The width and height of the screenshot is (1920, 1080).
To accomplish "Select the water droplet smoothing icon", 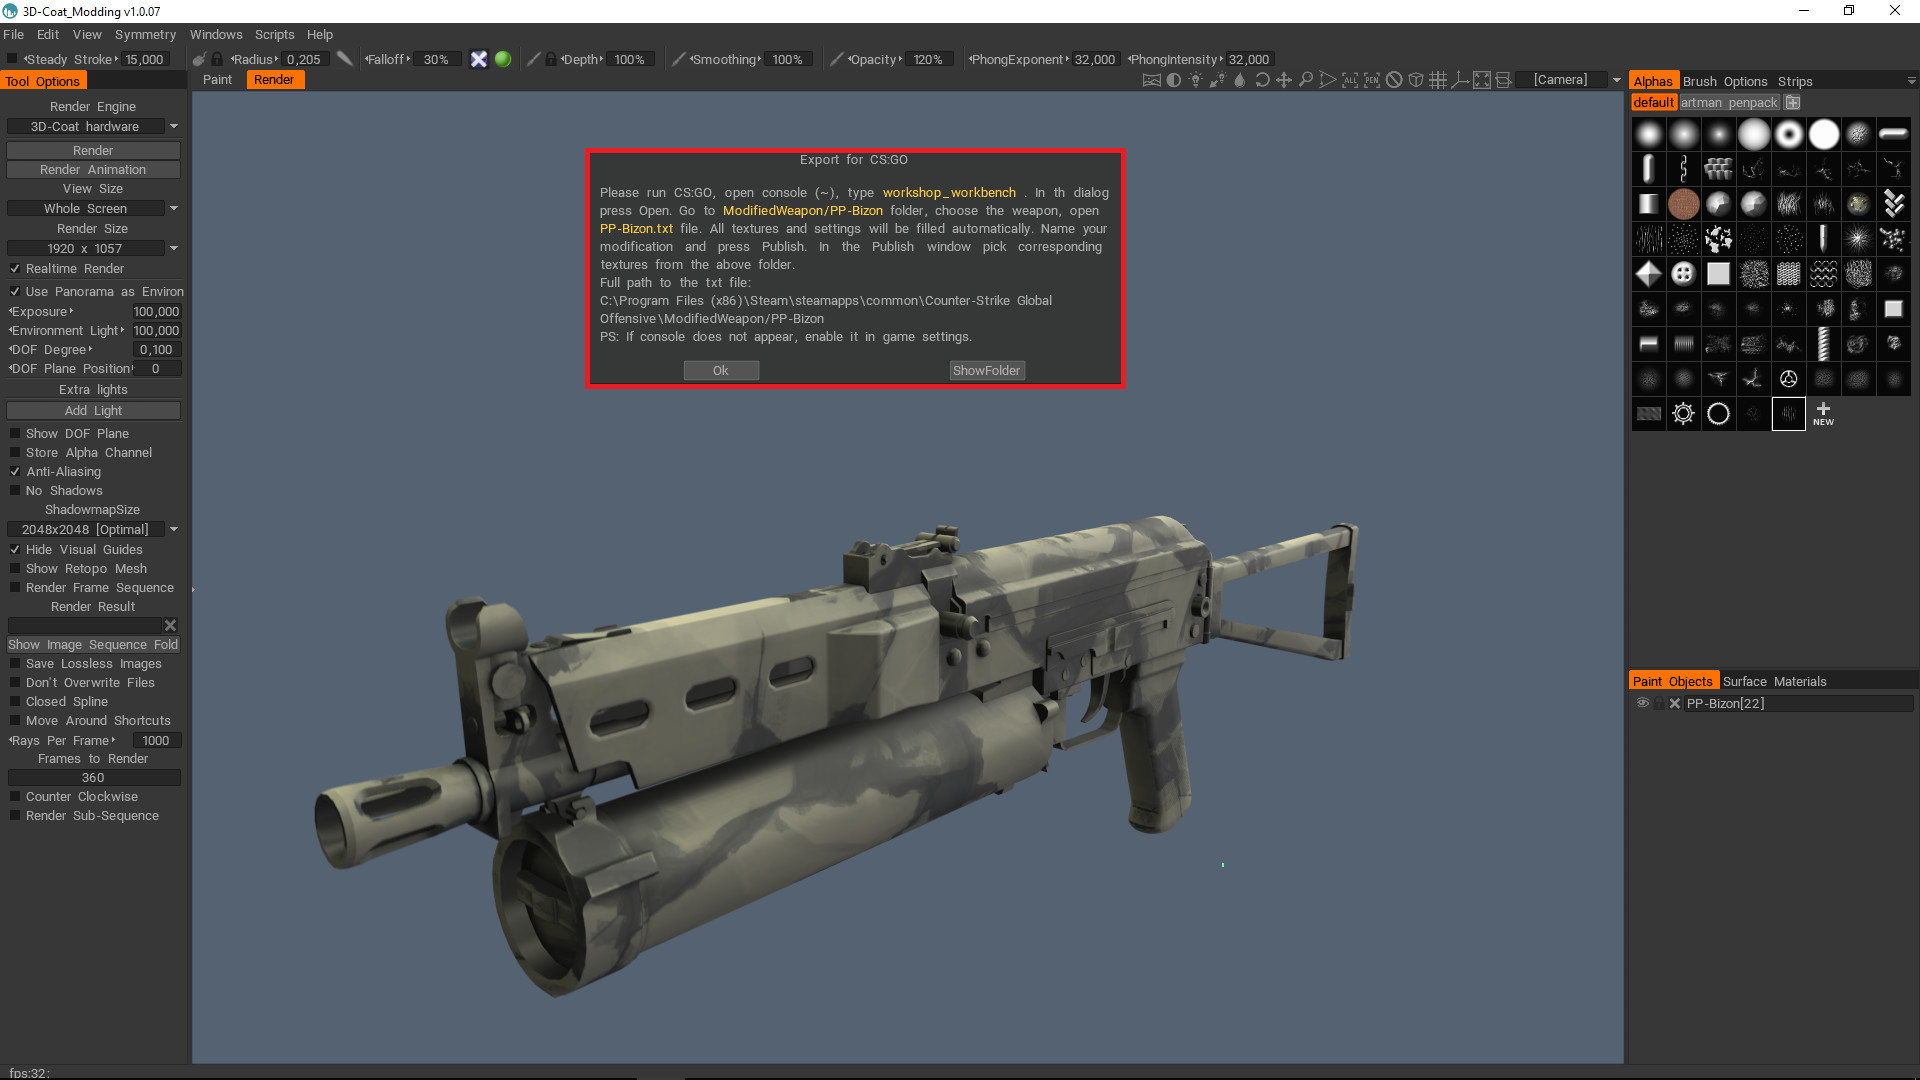I will click(x=1240, y=80).
